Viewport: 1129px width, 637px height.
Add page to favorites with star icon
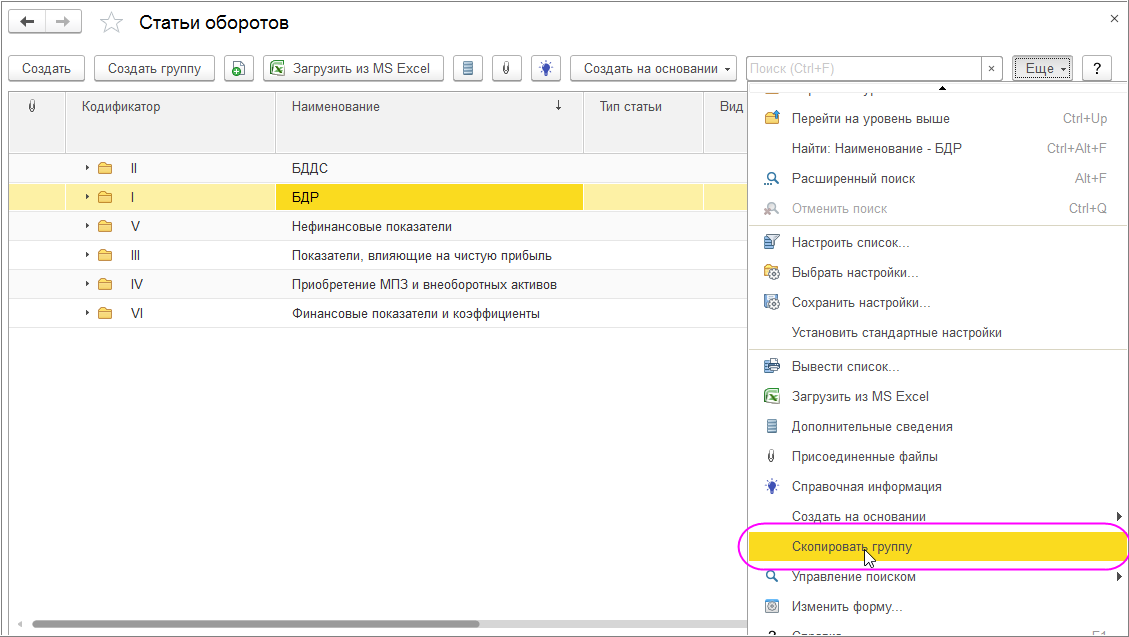[111, 22]
